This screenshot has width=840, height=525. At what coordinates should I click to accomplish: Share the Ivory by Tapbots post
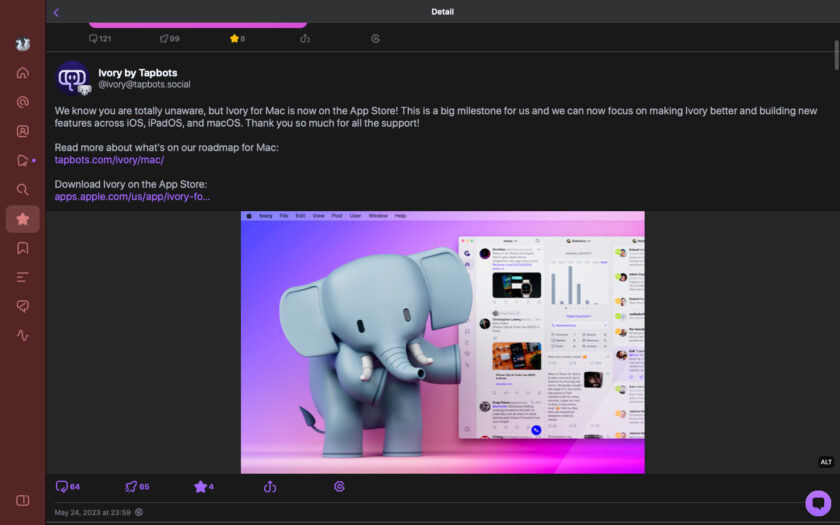tap(270, 486)
